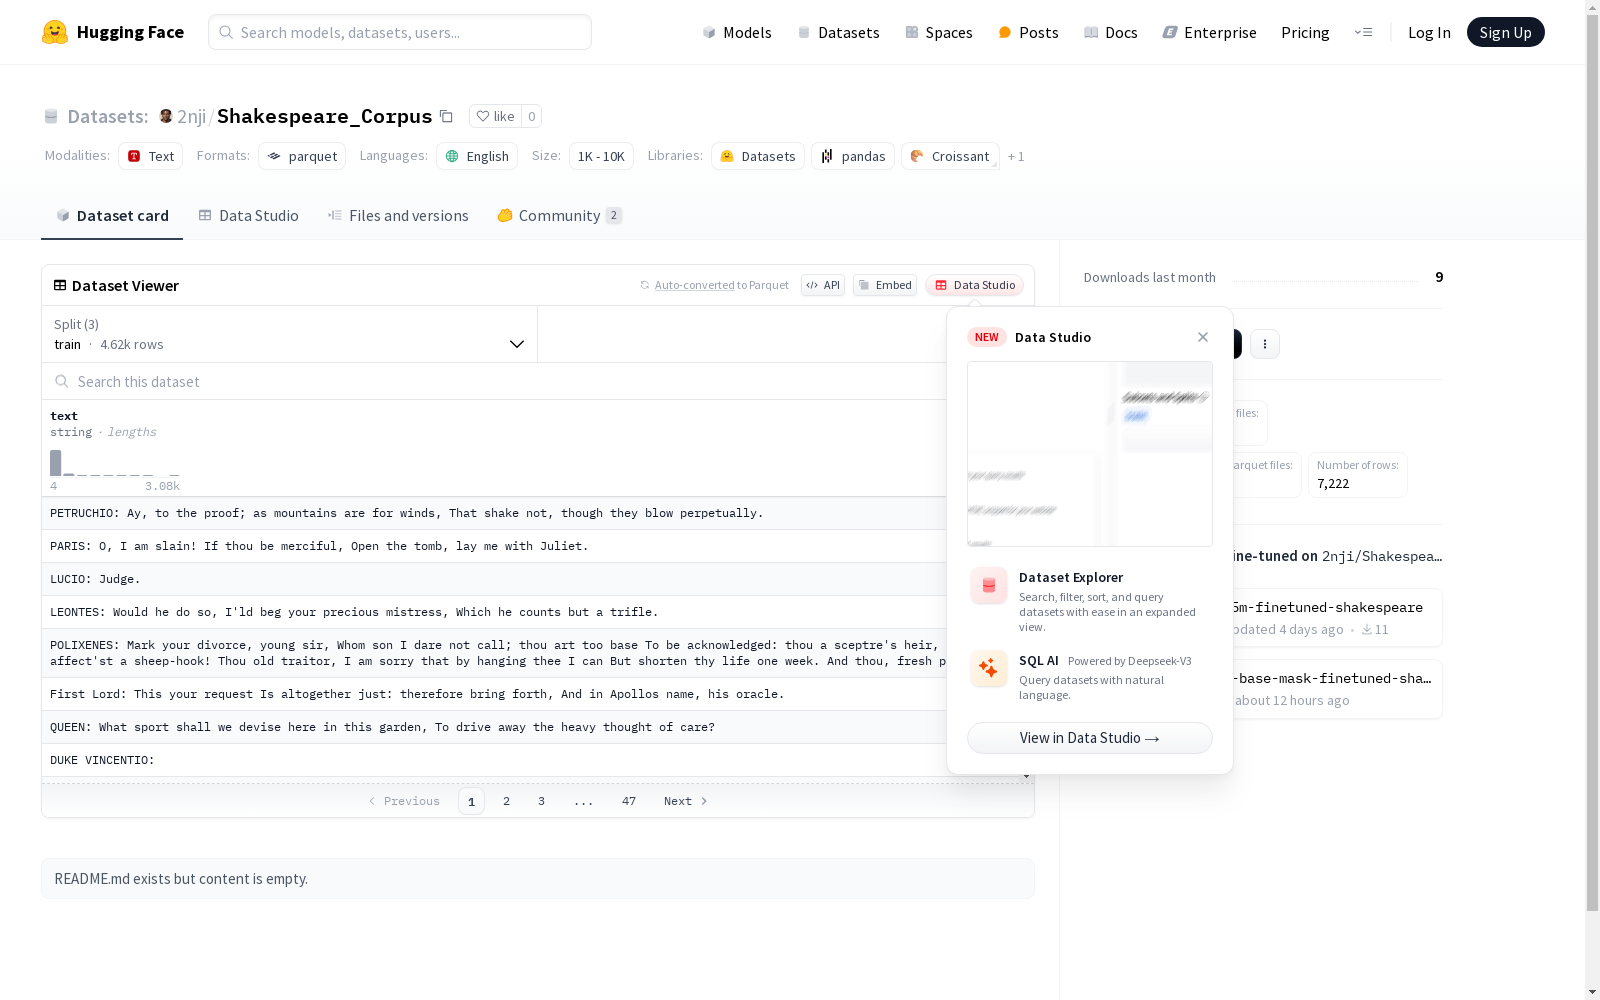This screenshot has height=1000, width=1600.
Task: Switch to Files and versions tab
Action: 398,215
